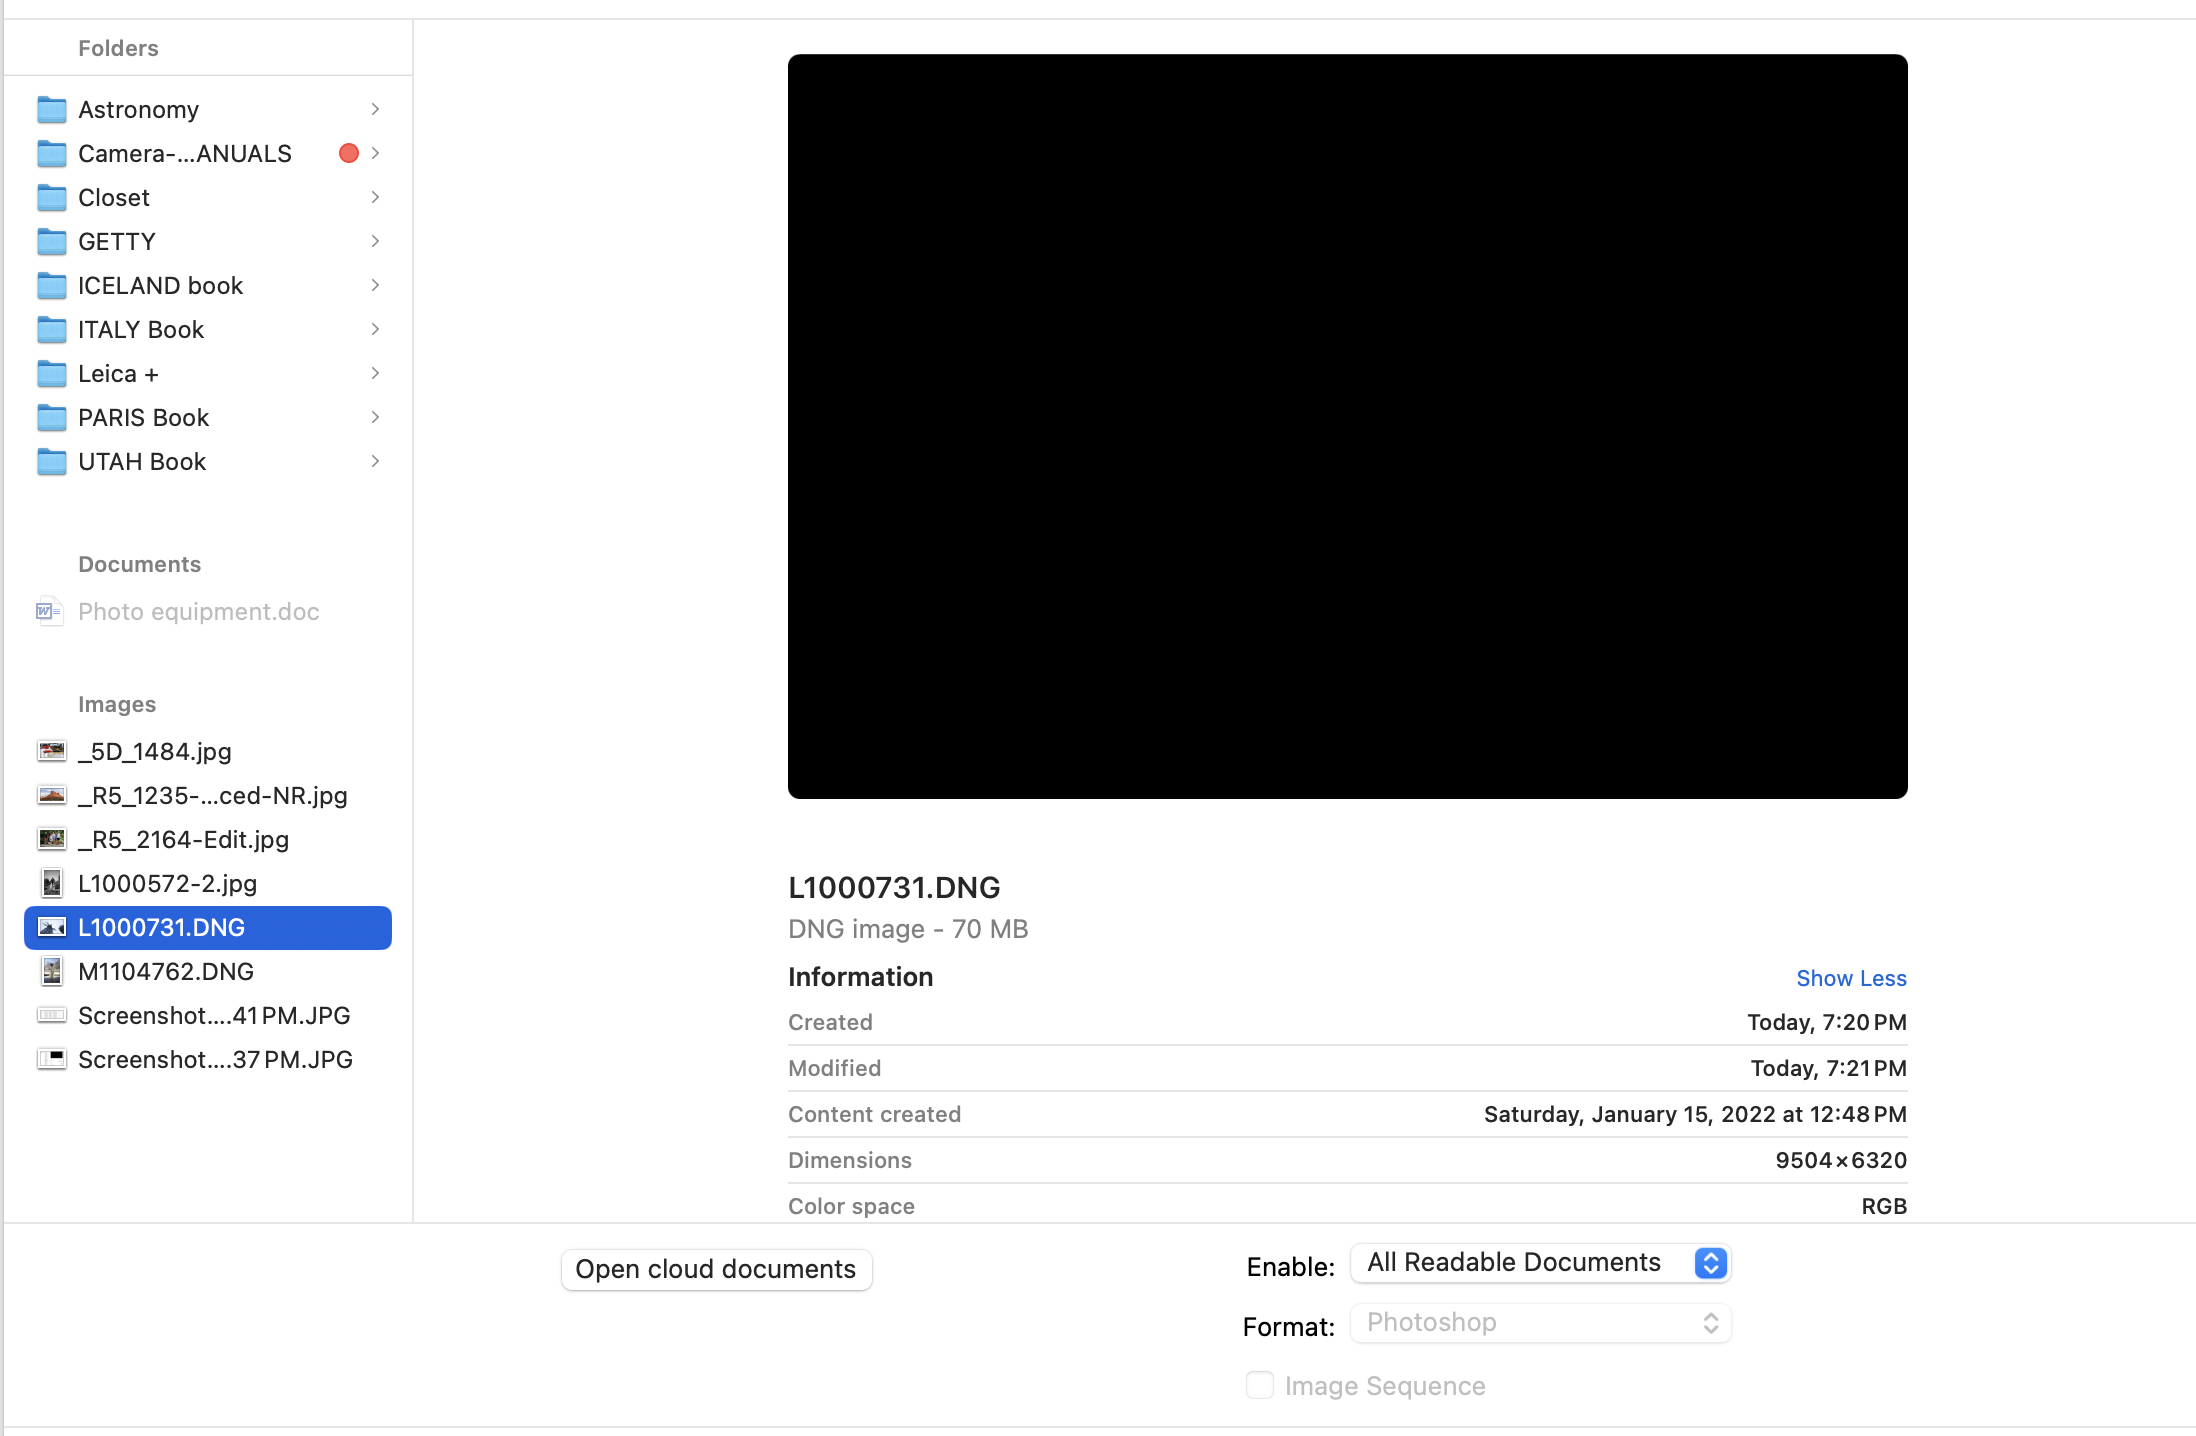The height and width of the screenshot is (1436, 2196).
Task: Click the red tag on Camera-...ANUALS folder
Action: coord(348,153)
